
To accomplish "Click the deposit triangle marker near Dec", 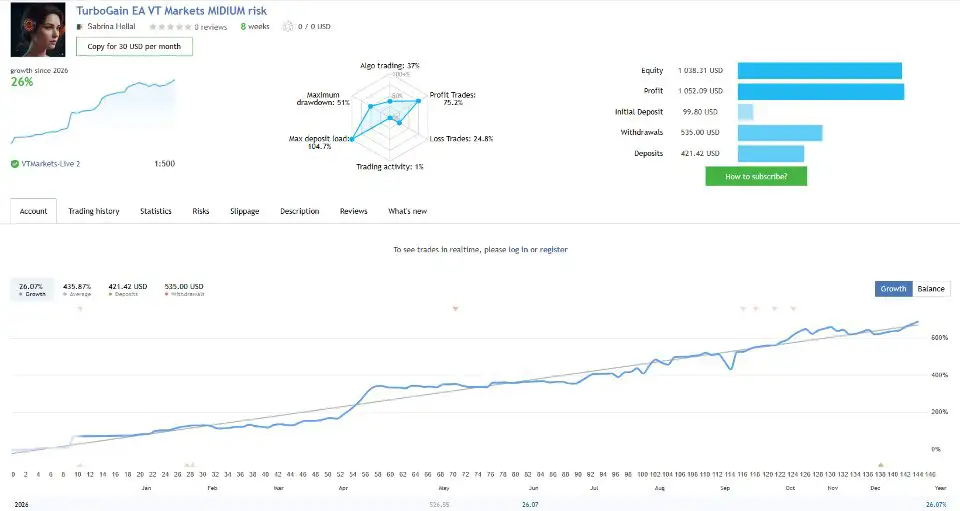I will point(880,465).
